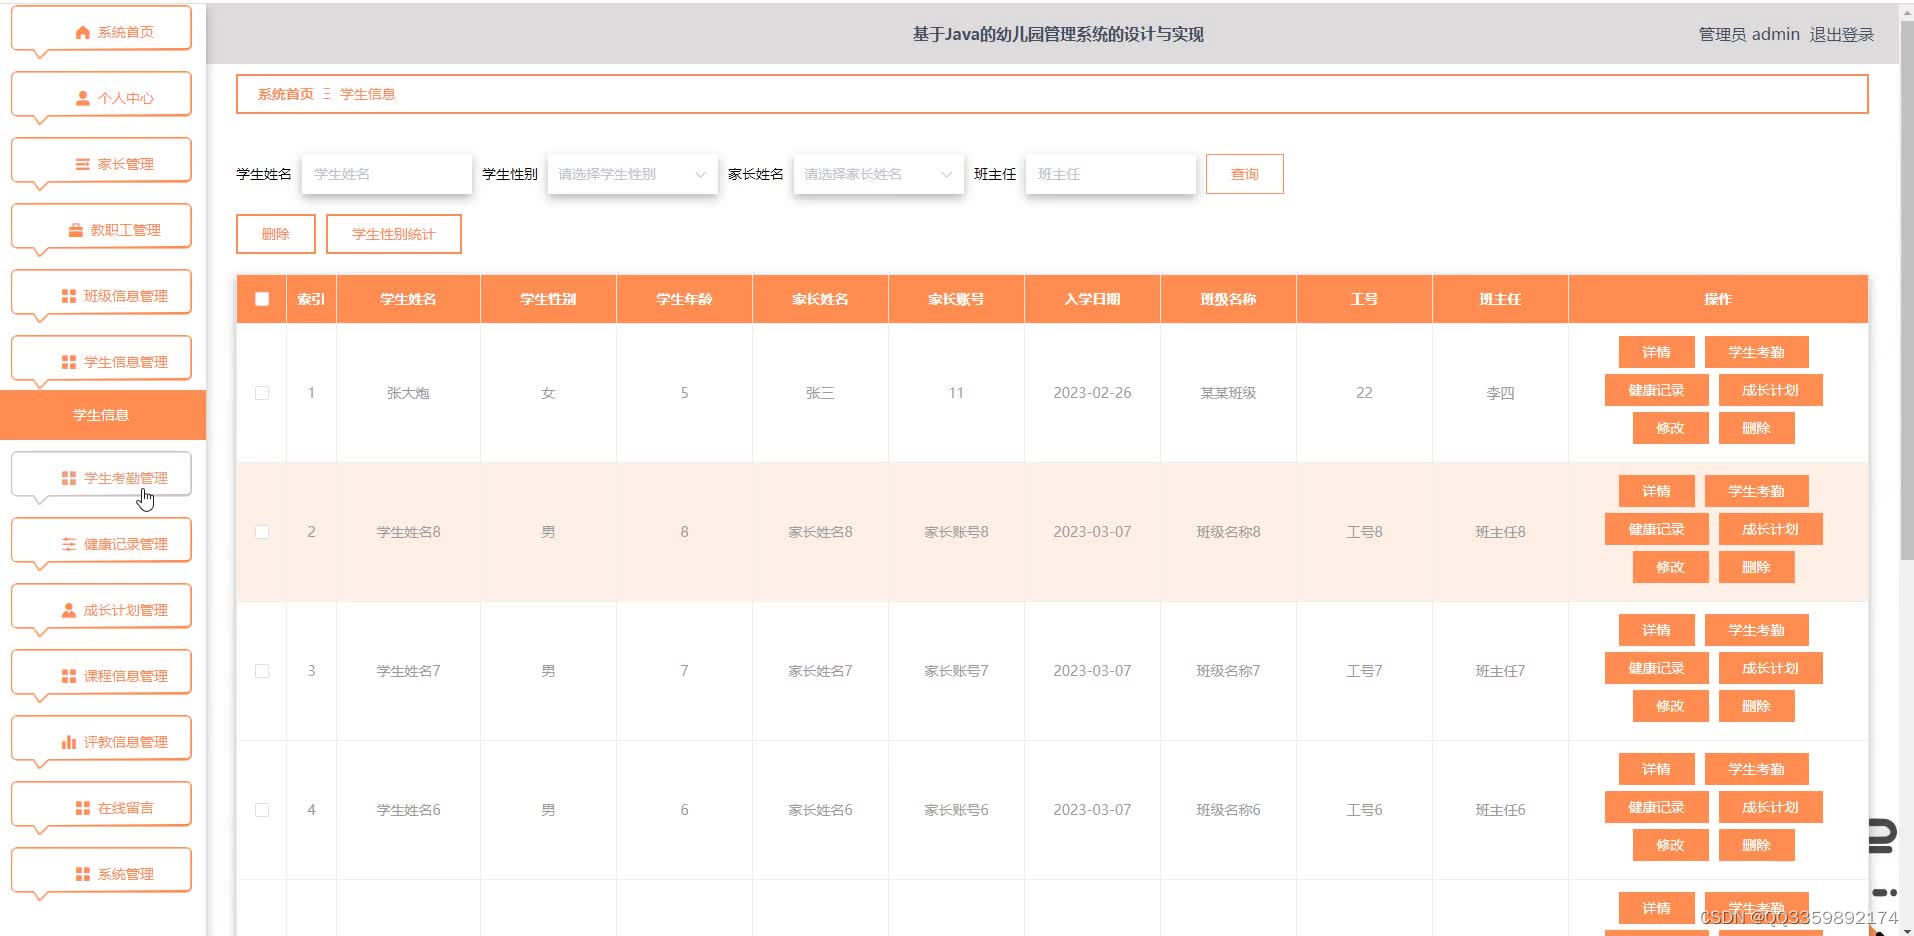This screenshot has width=1914, height=936.
Task: Click the 学生性别统计 button
Action: pos(394,234)
